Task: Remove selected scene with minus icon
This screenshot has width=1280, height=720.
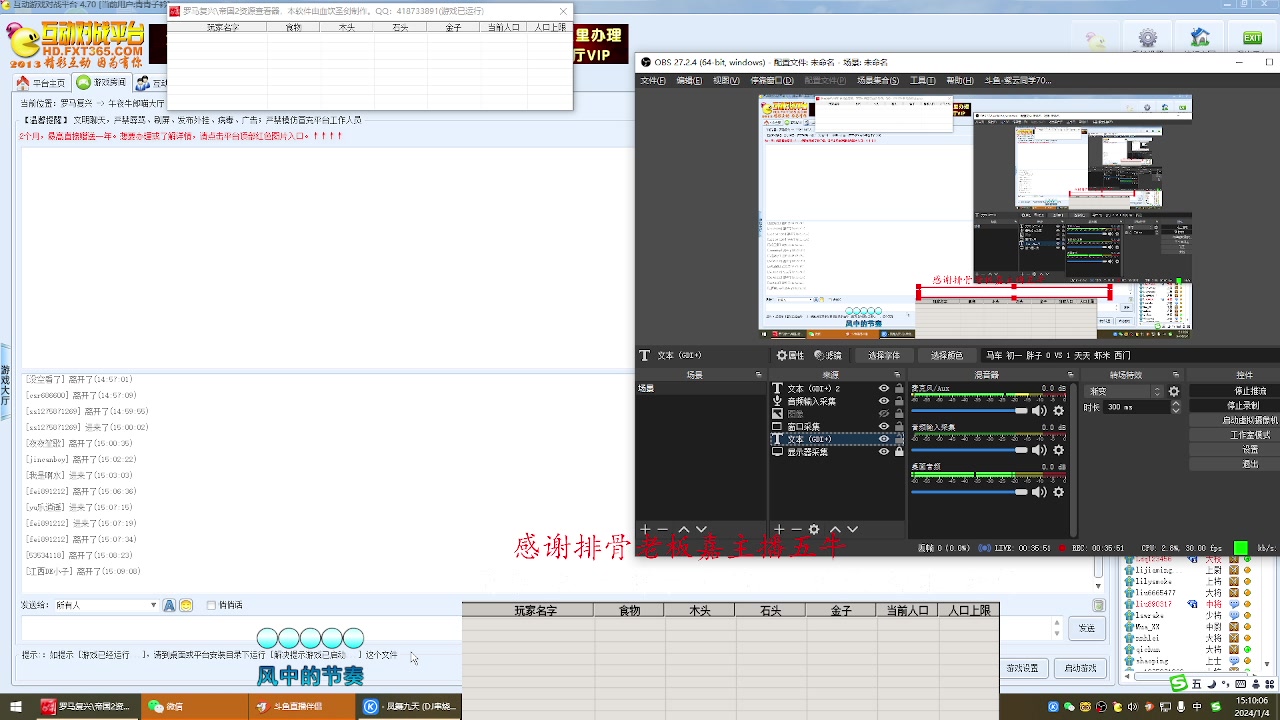Action: pos(662,529)
